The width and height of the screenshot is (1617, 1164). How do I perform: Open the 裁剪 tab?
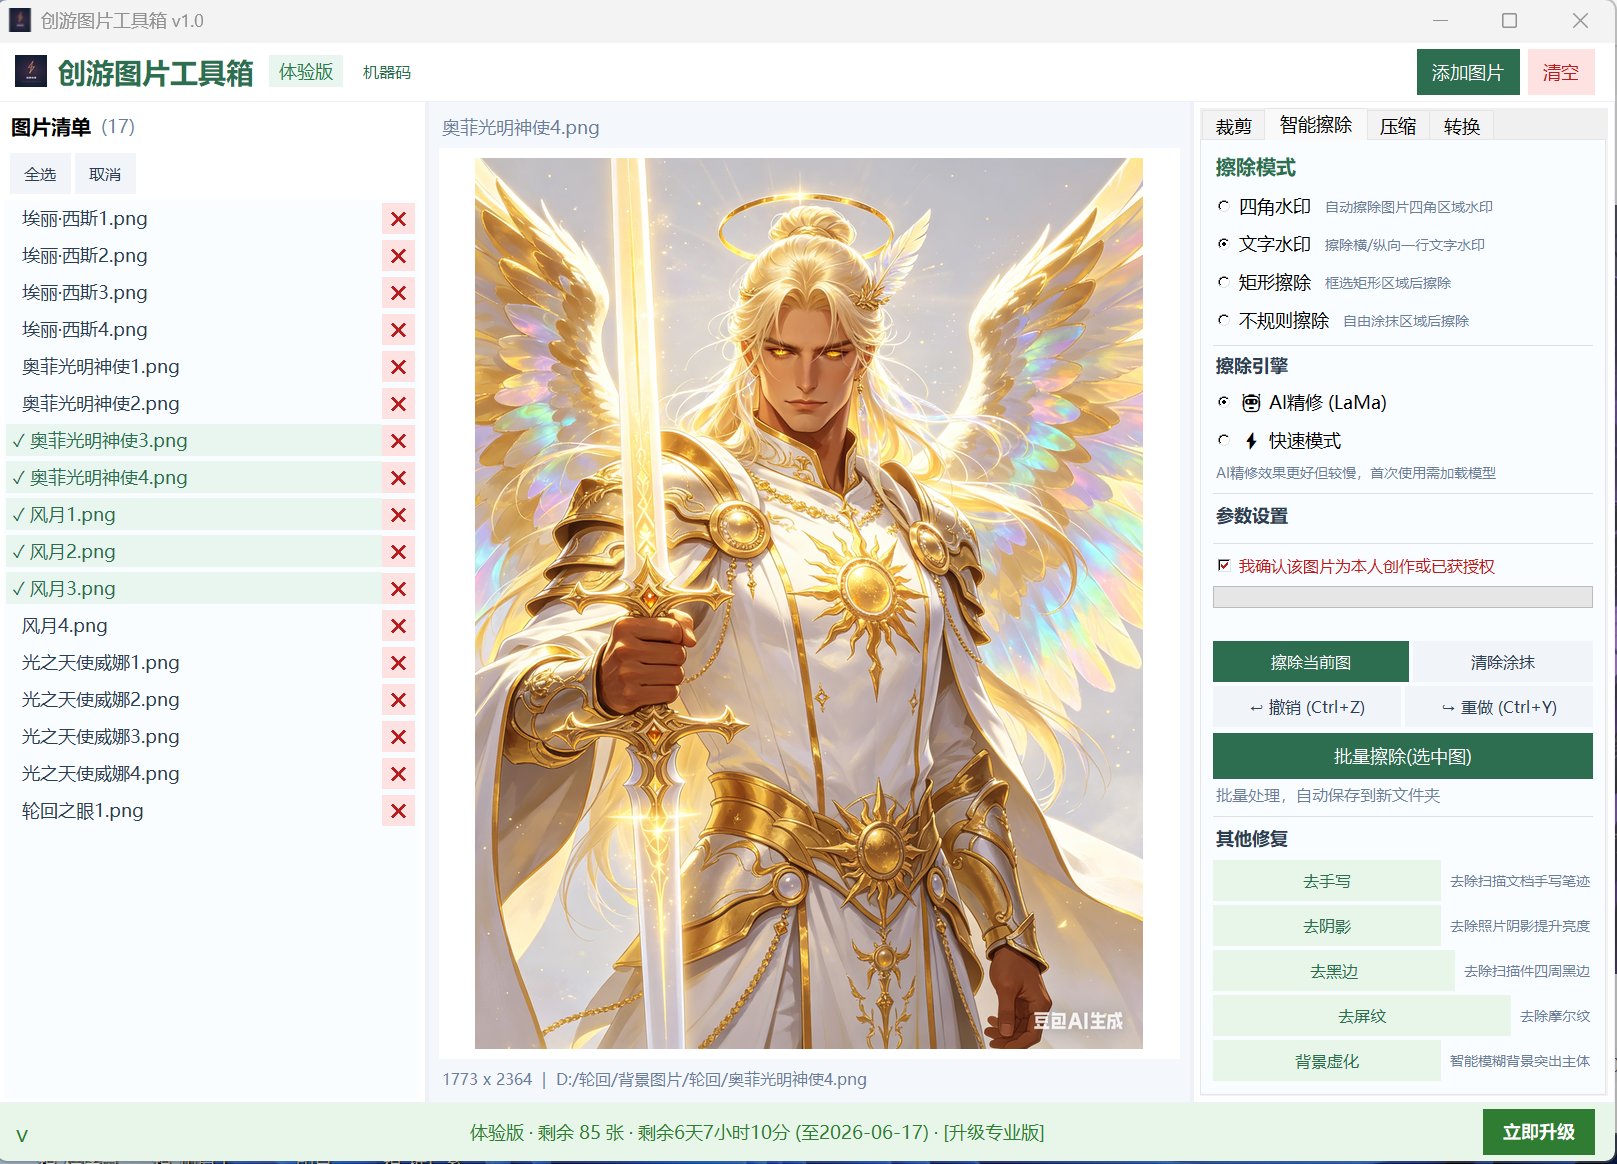tap(1233, 126)
